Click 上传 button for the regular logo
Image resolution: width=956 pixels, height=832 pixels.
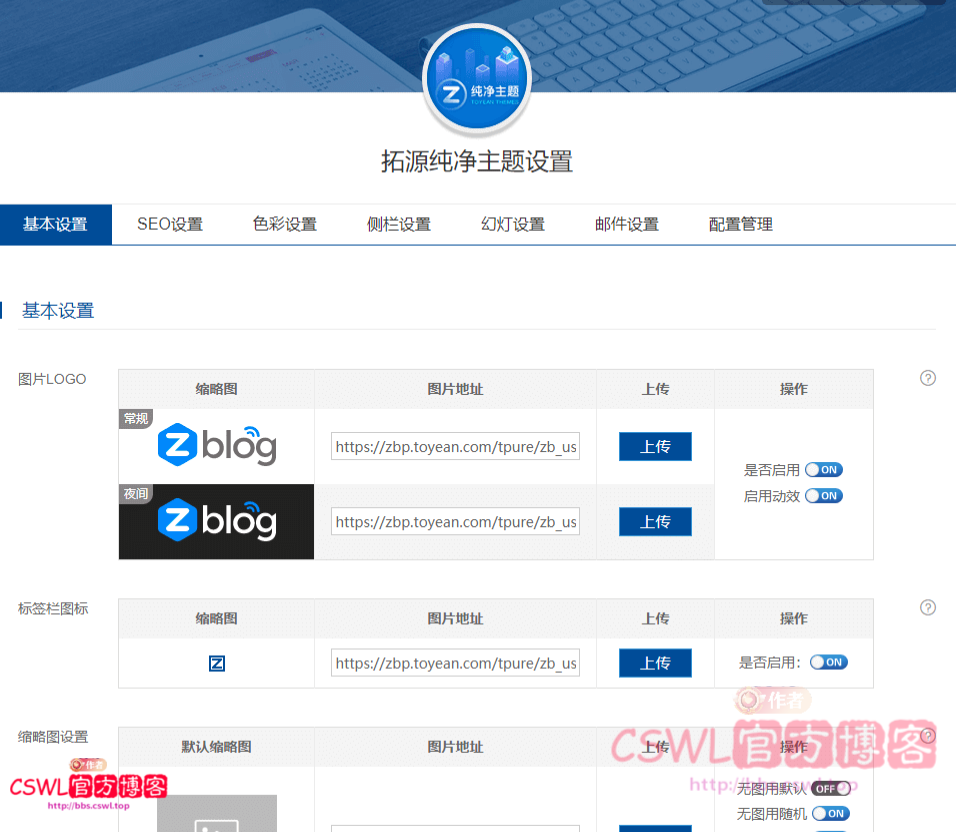655,446
